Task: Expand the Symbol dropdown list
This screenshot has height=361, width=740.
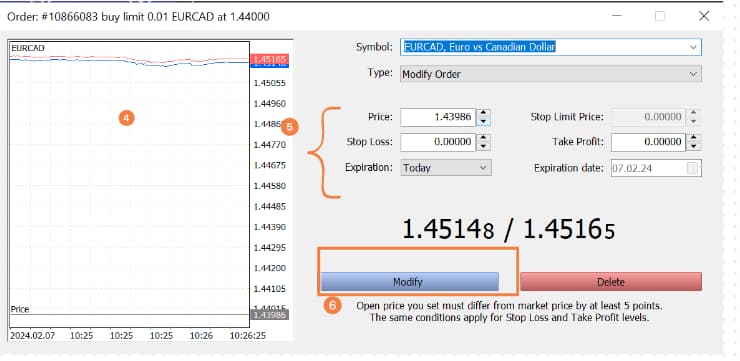Action: point(693,47)
